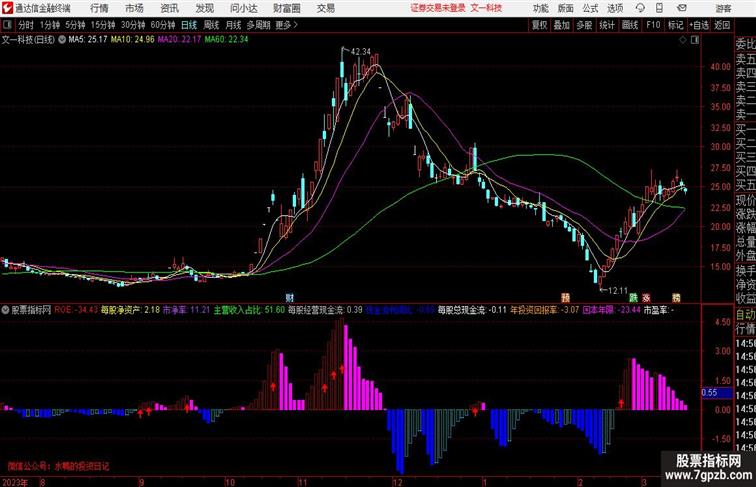This screenshot has height=487, width=756.
Task: Switch to the 分时 period tab
Action: [26, 25]
